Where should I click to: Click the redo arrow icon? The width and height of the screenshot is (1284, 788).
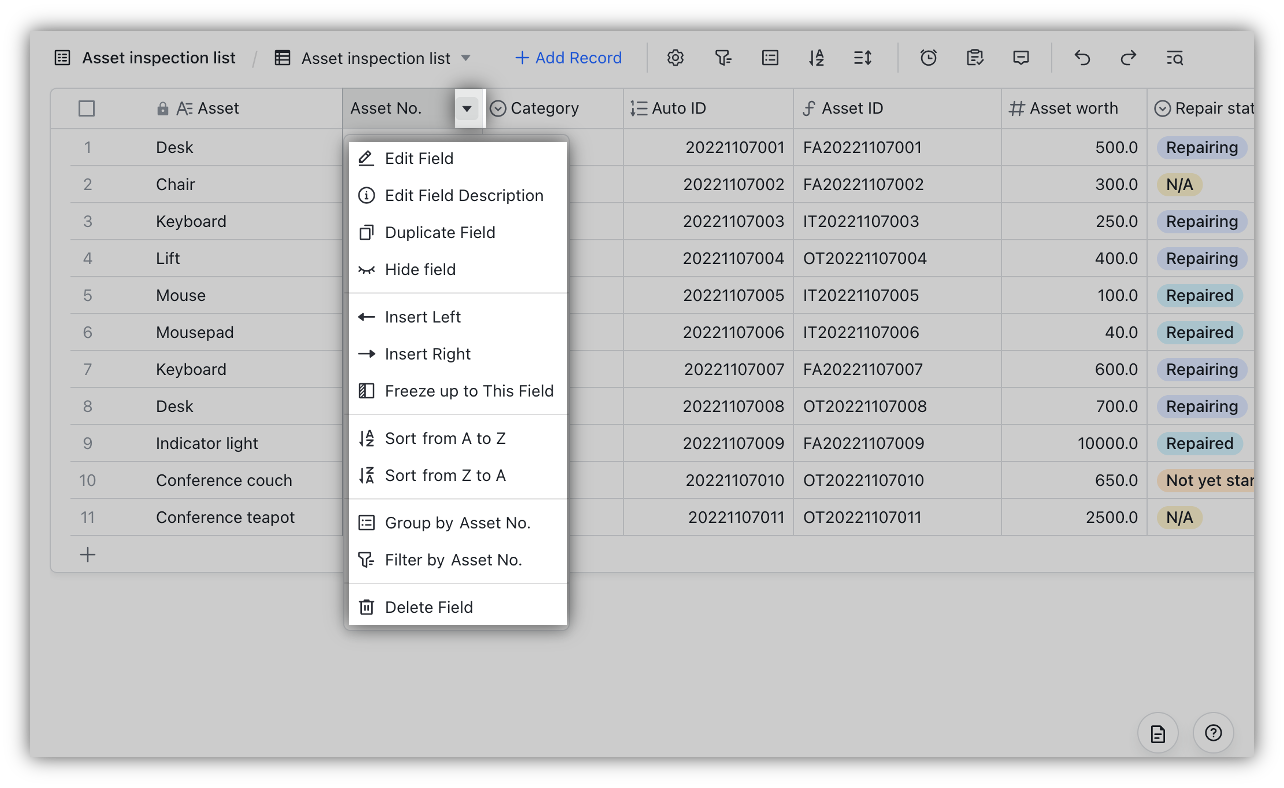tap(1128, 57)
